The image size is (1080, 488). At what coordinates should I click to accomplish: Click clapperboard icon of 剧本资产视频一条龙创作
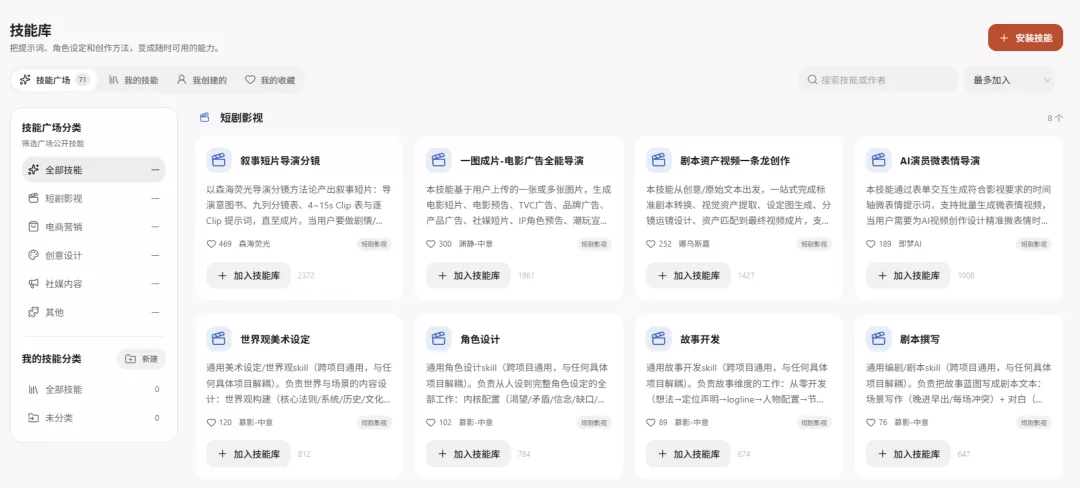coord(658,160)
